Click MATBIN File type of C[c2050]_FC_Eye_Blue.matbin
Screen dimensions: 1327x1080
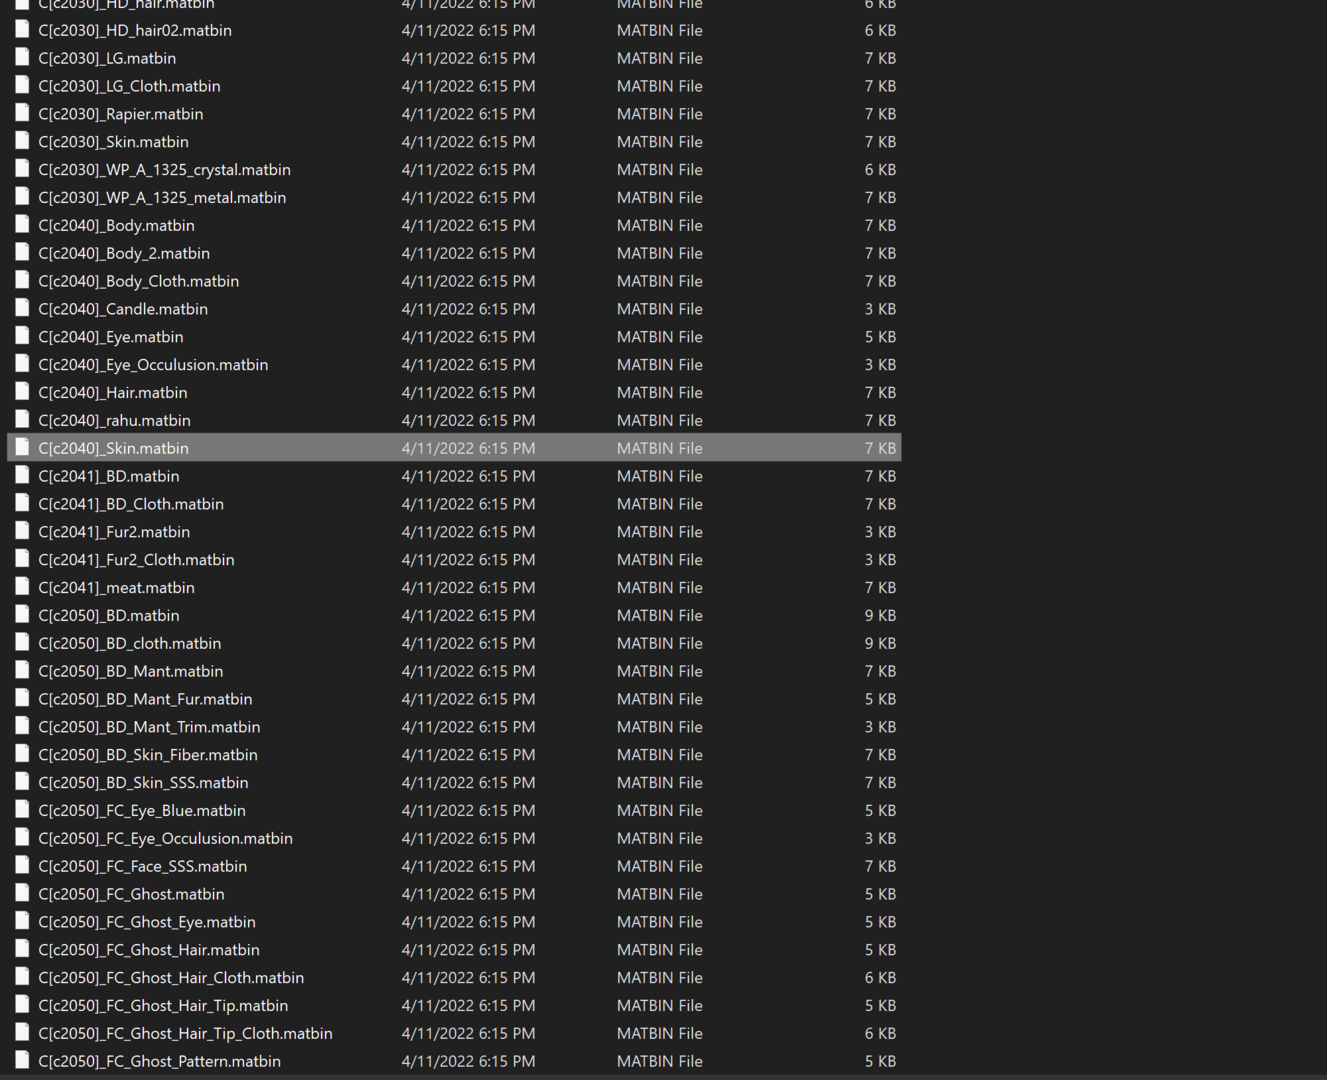pos(660,811)
